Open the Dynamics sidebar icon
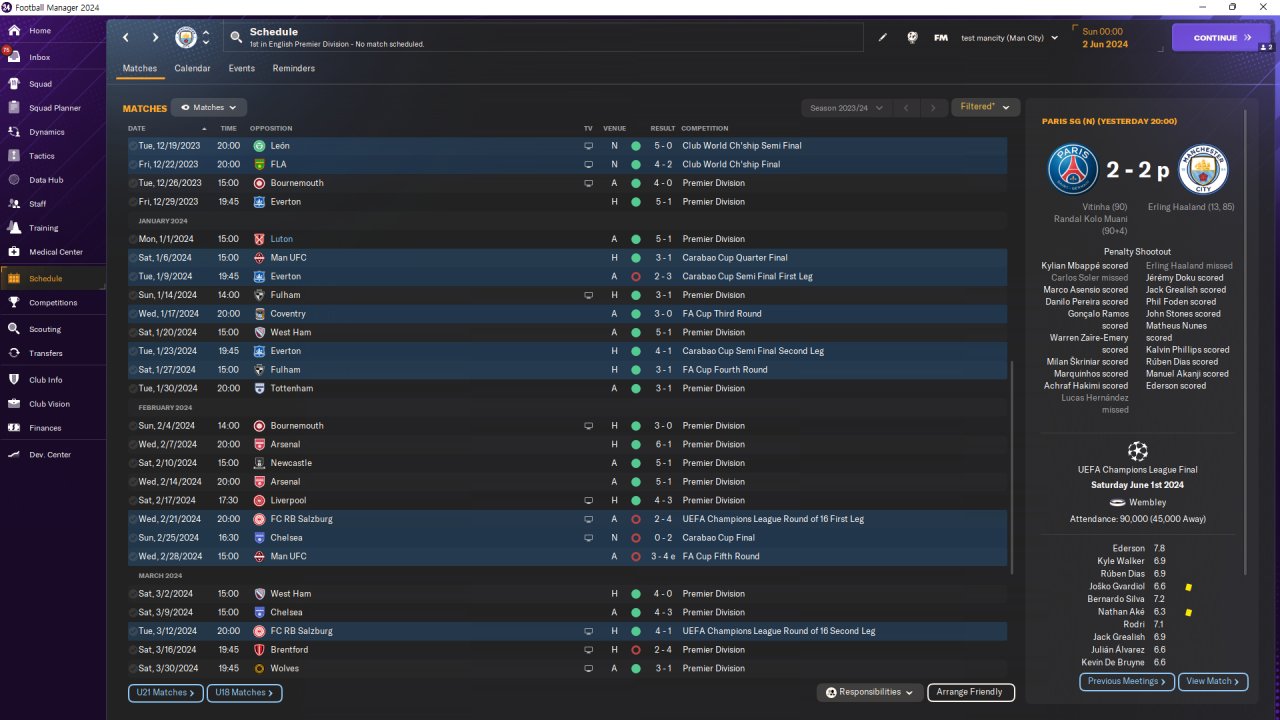 point(14,132)
